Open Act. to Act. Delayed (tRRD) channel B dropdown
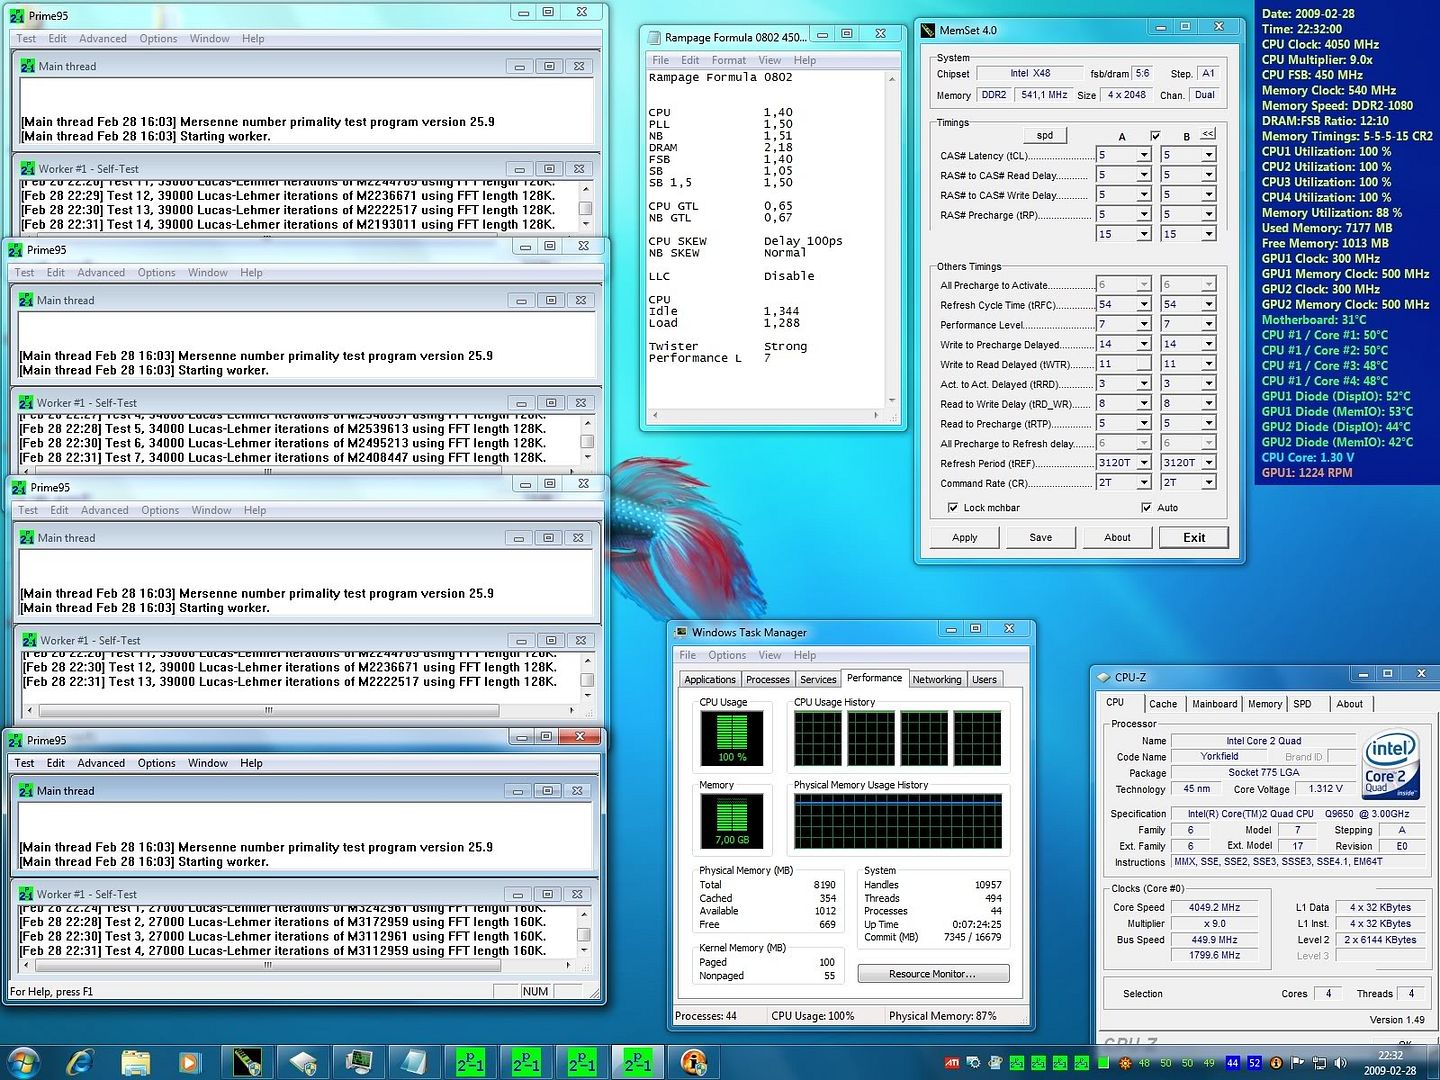Image resolution: width=1440 pixels, height=1080 pixels. click(1209, 384)
